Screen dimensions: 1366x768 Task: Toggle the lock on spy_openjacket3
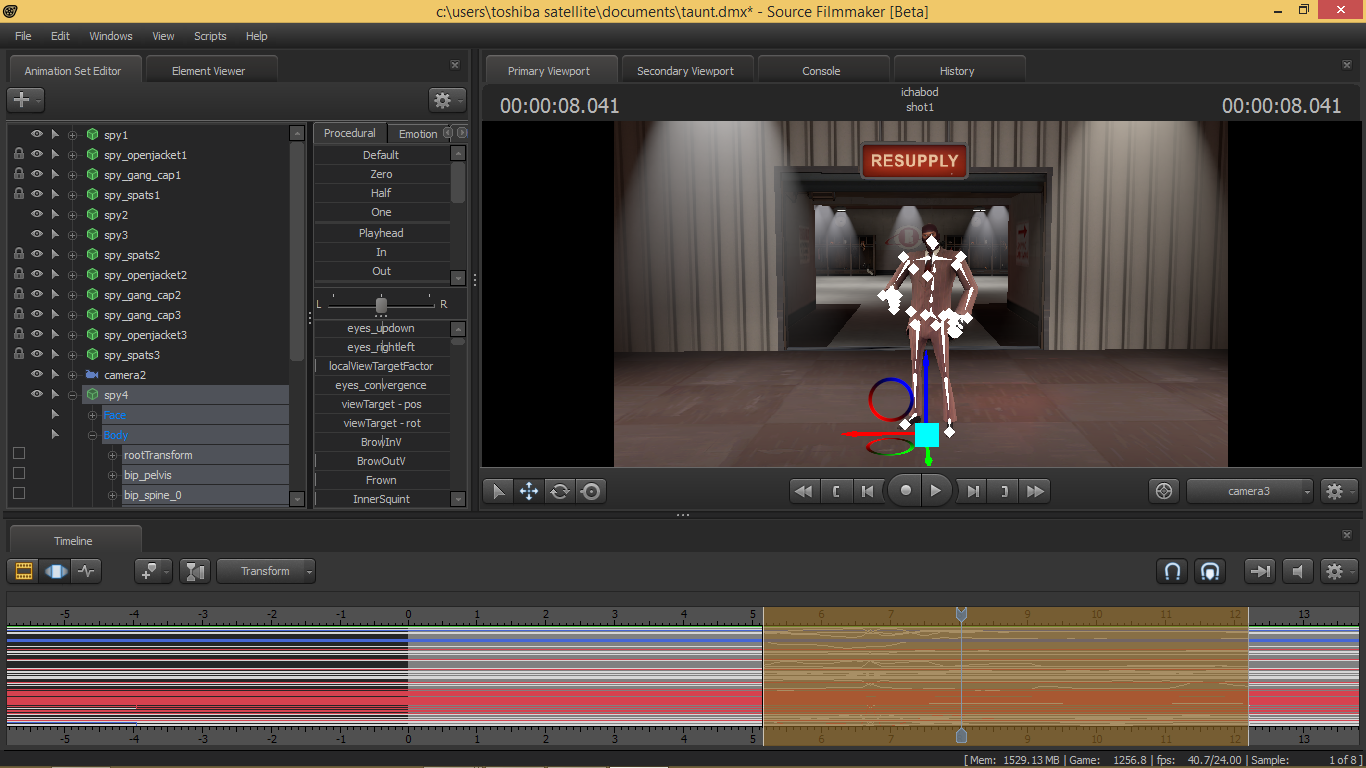(18, 335)
